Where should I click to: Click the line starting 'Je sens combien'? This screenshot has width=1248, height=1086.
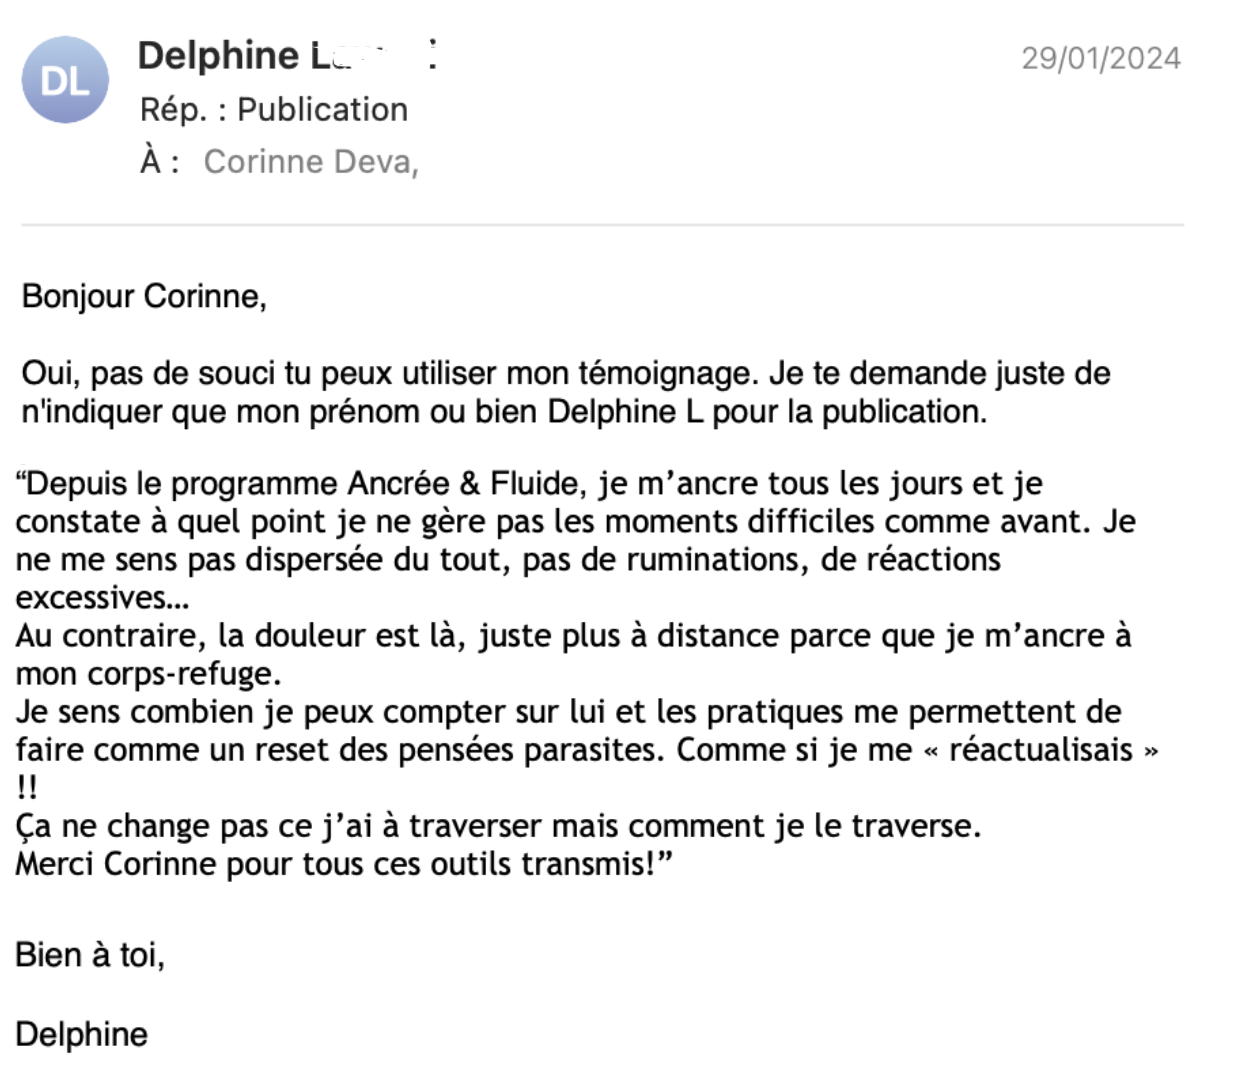pyautogui.click(x=568, y=712)
